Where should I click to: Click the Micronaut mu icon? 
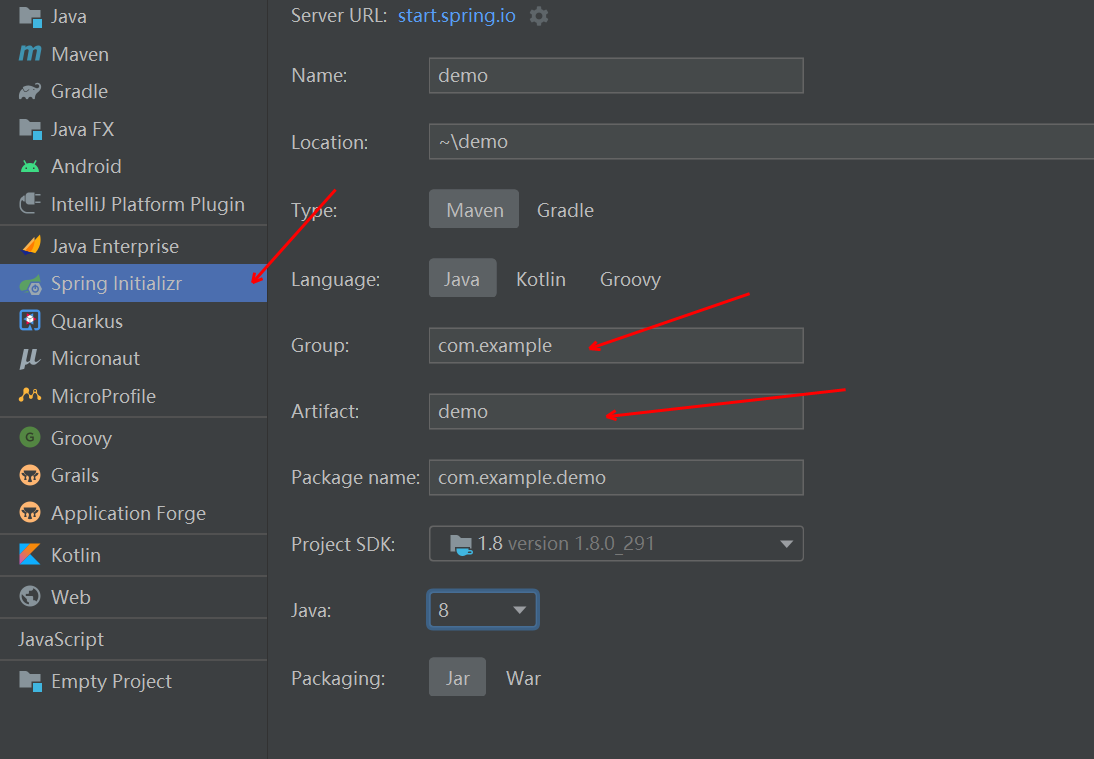pyautogui.click(x=30, y=359)
